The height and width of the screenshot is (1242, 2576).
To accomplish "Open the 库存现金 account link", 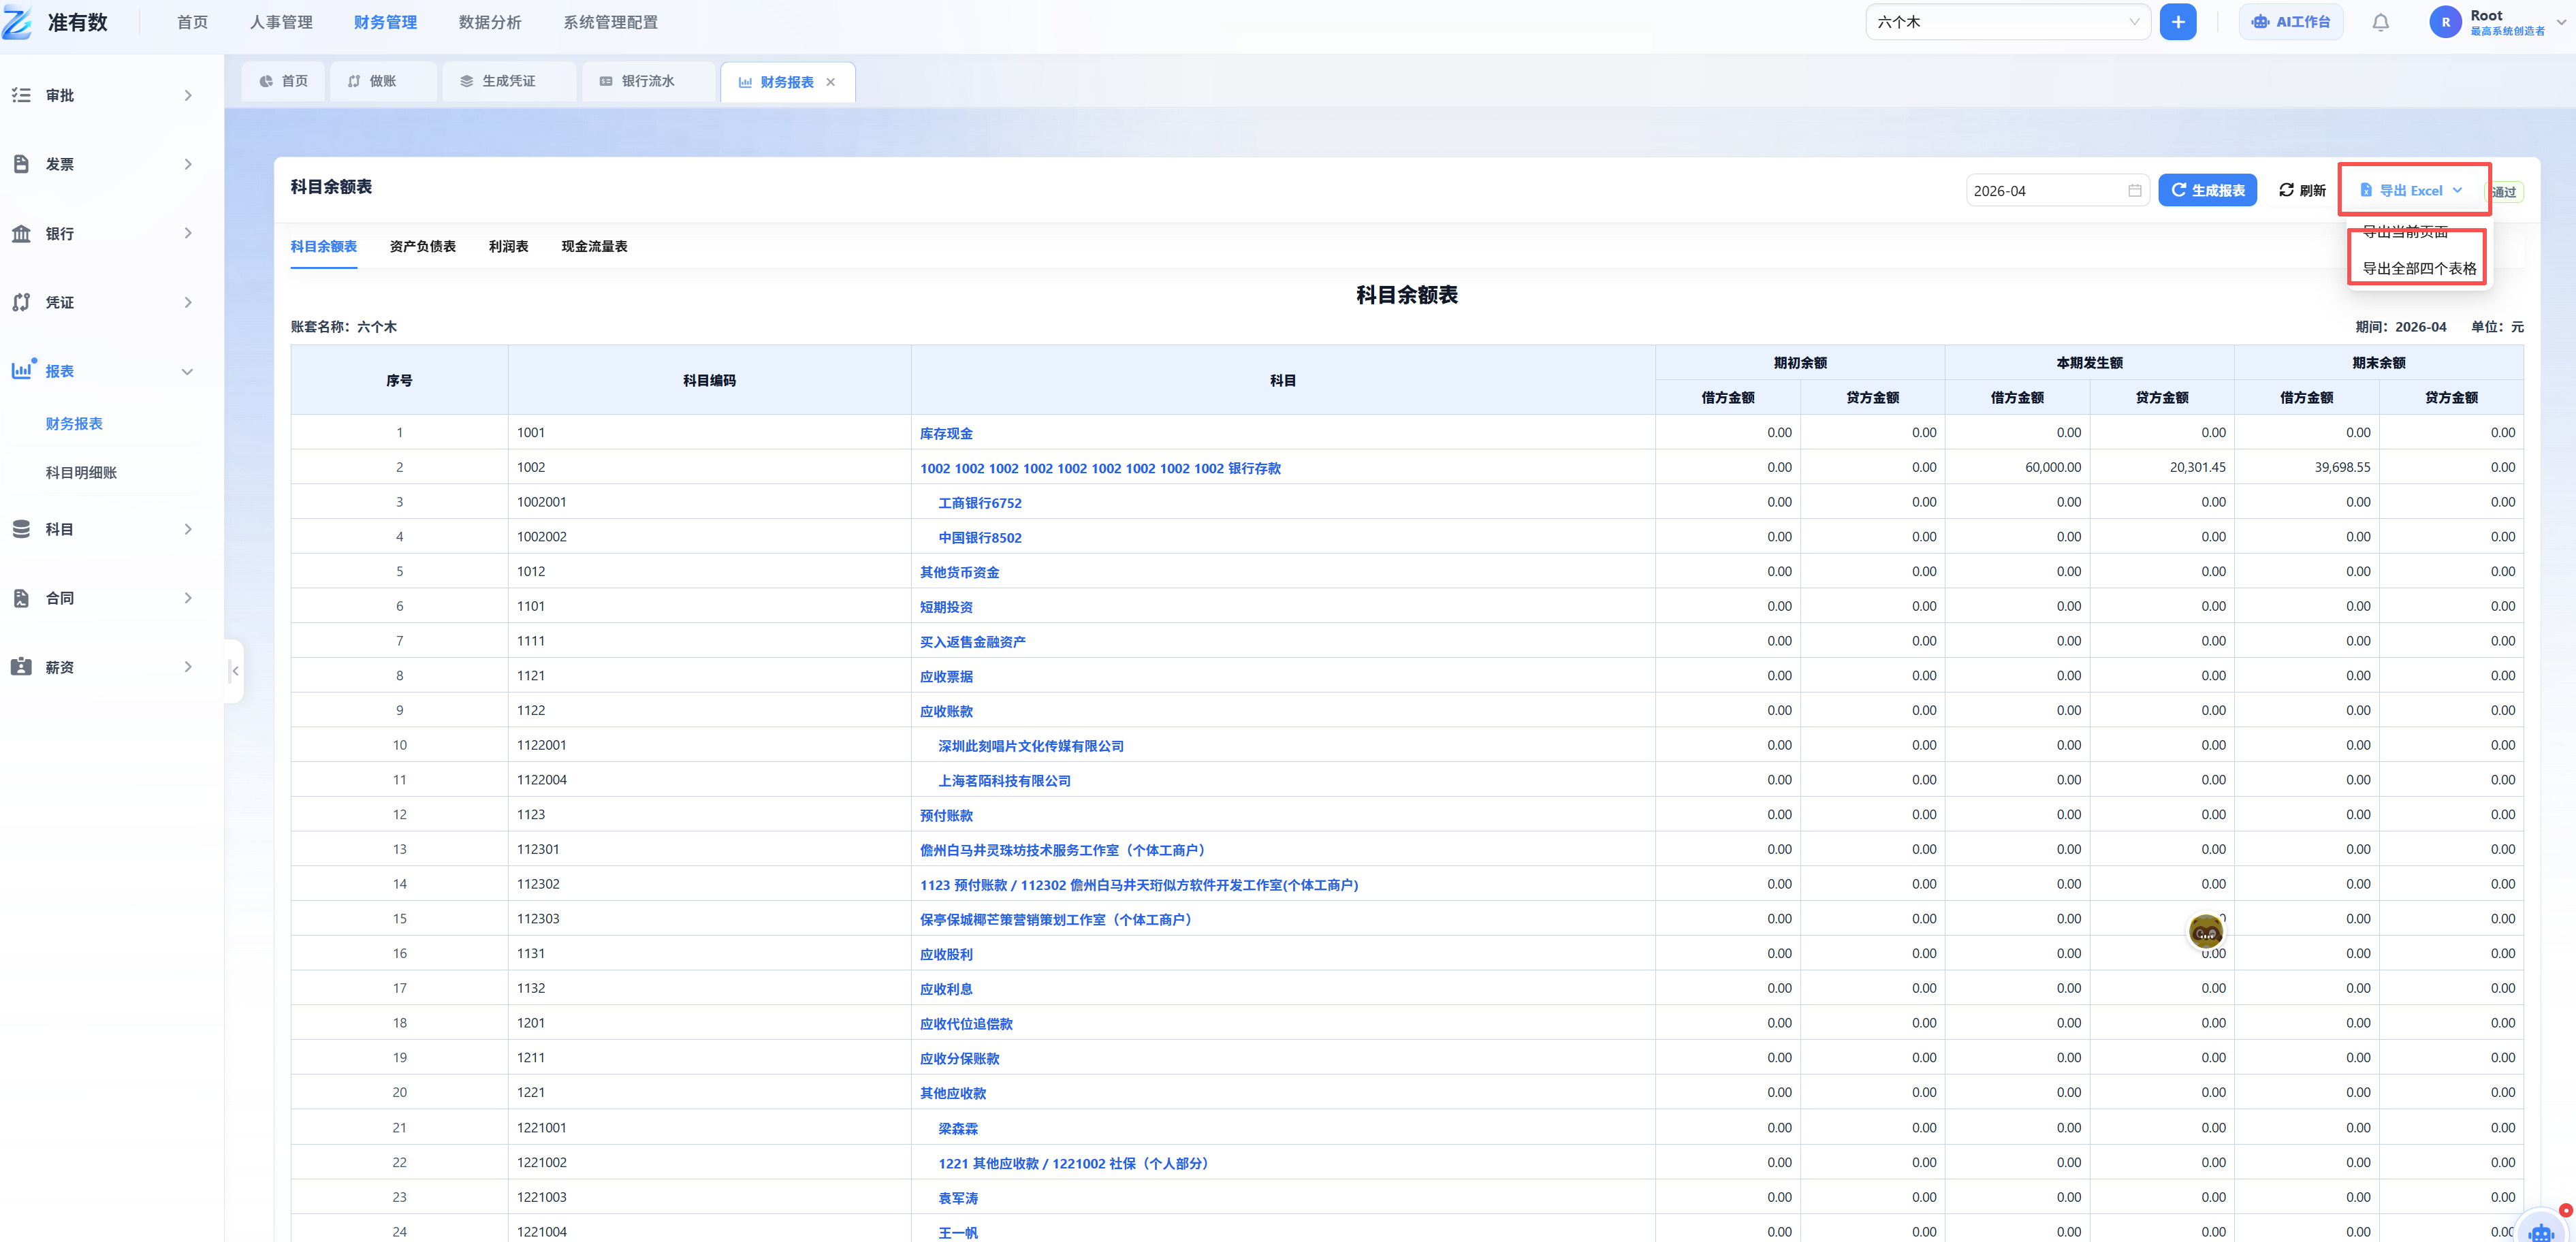I will (946, 433).
